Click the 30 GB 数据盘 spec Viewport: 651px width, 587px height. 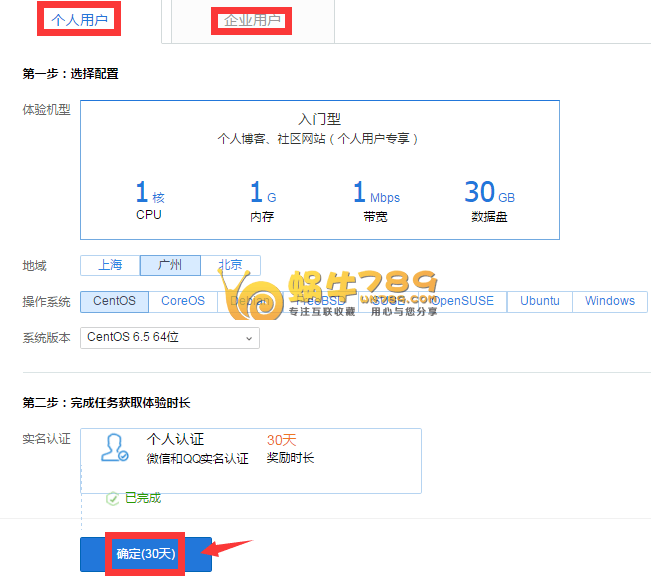pos(490,198)
